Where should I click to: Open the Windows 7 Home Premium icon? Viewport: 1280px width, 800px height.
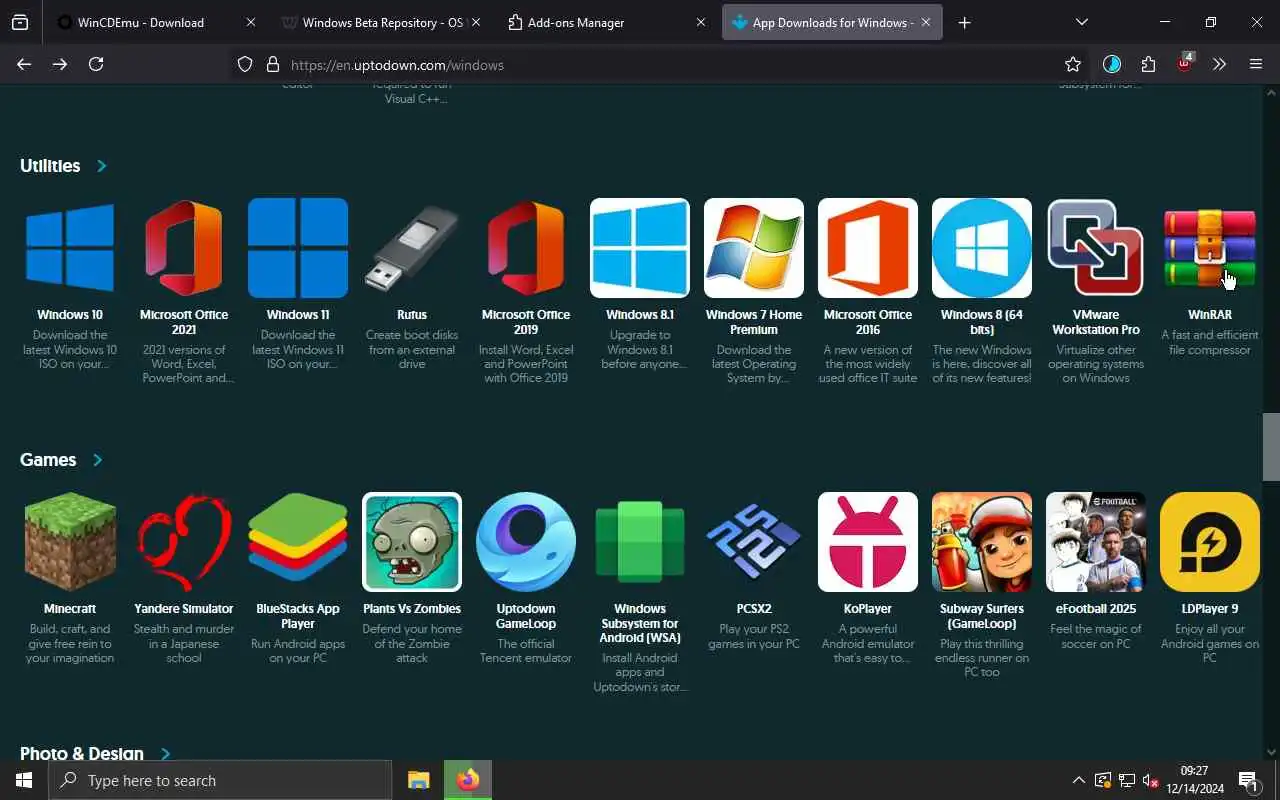754,248
